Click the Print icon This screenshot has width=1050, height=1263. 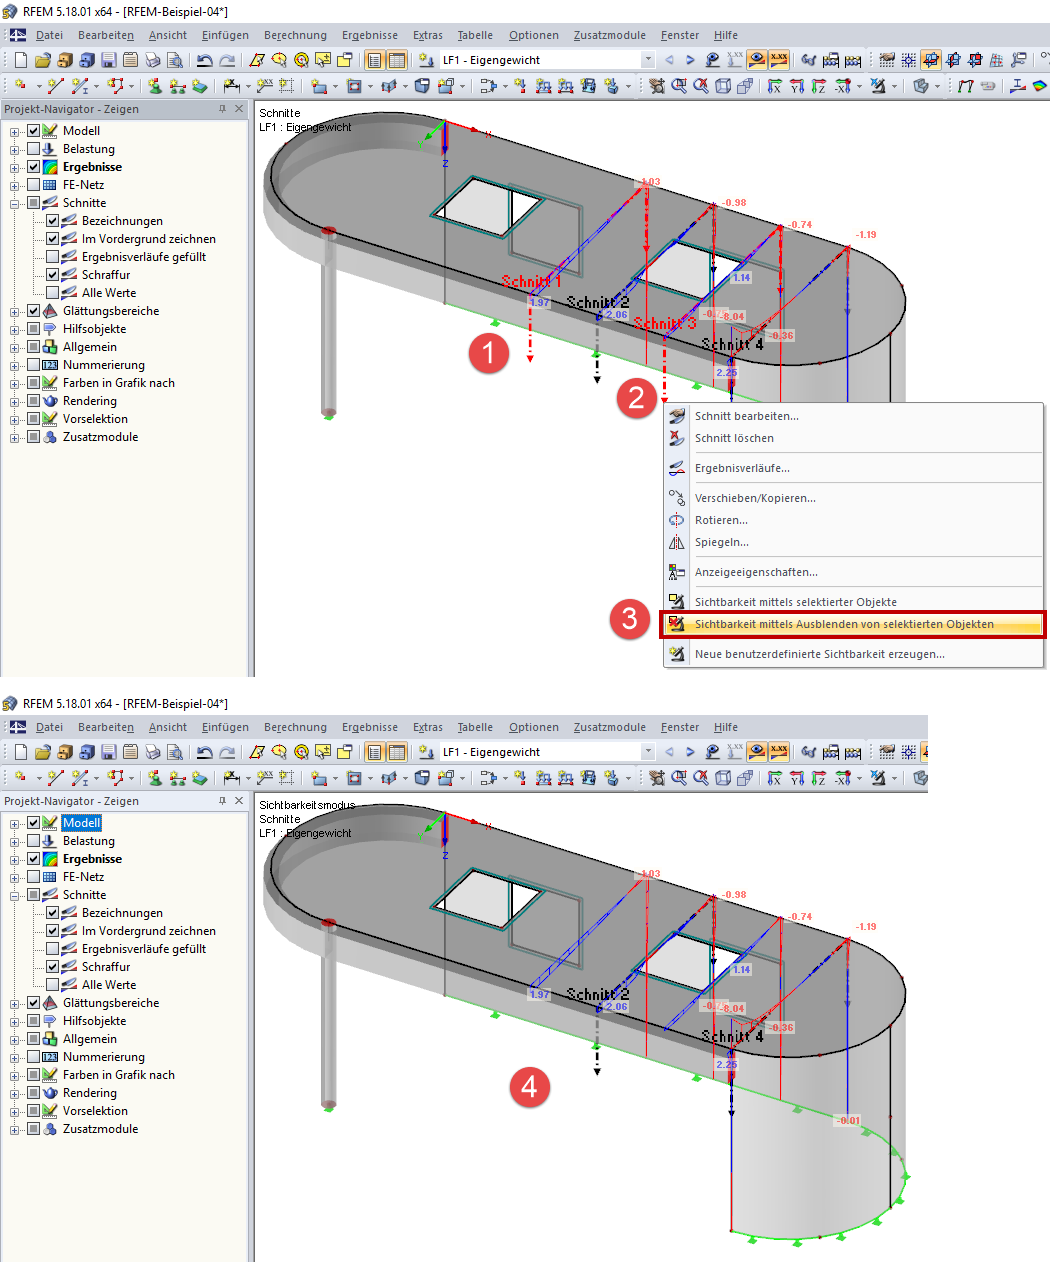151,59
